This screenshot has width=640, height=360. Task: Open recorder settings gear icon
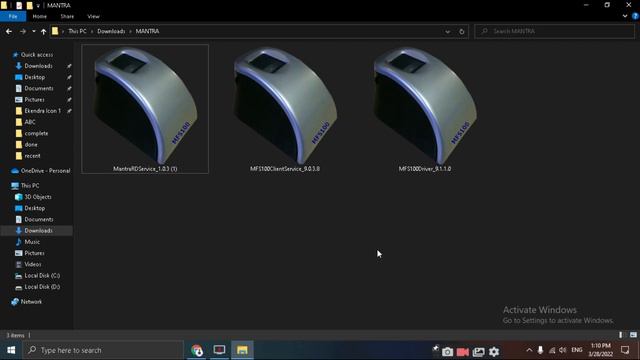(494, 351)
